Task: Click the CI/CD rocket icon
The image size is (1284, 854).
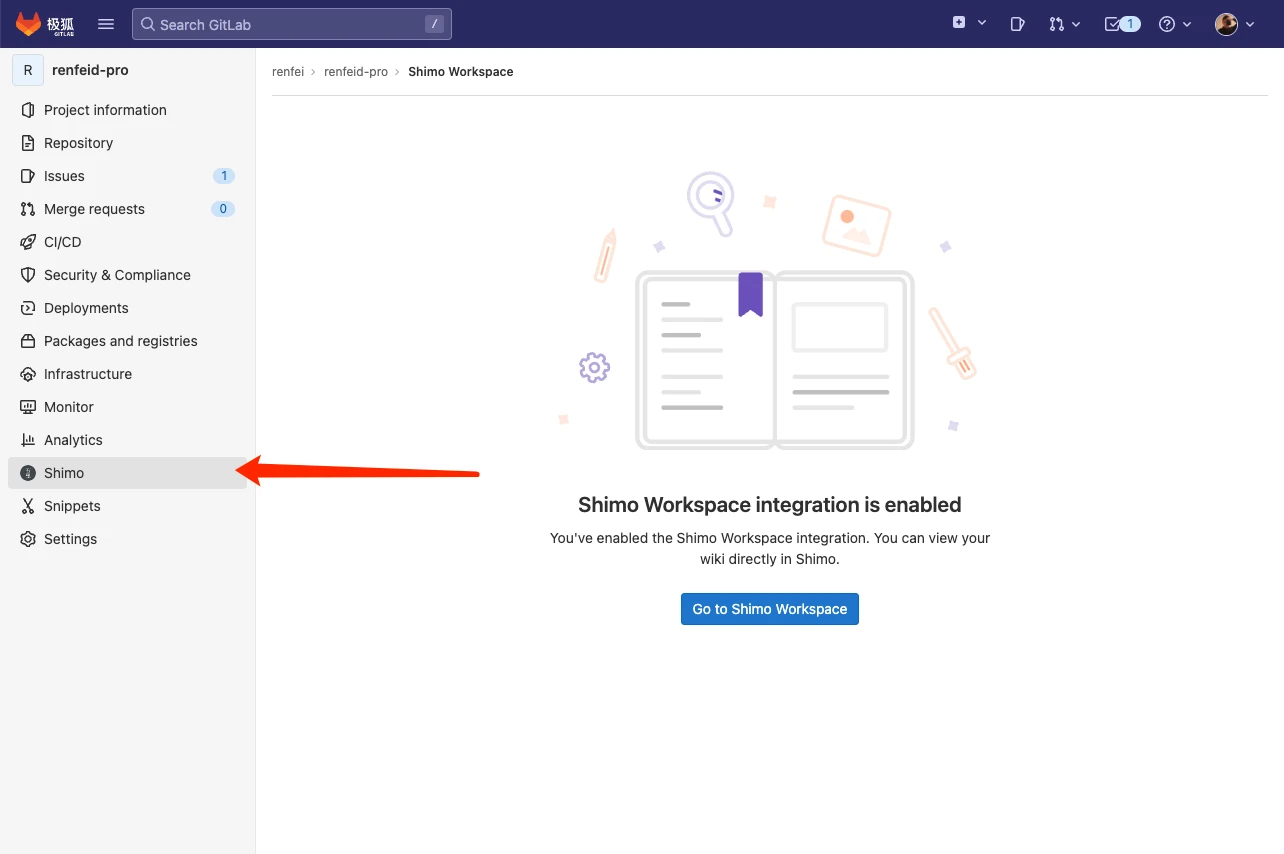Action: coord(28,242)
